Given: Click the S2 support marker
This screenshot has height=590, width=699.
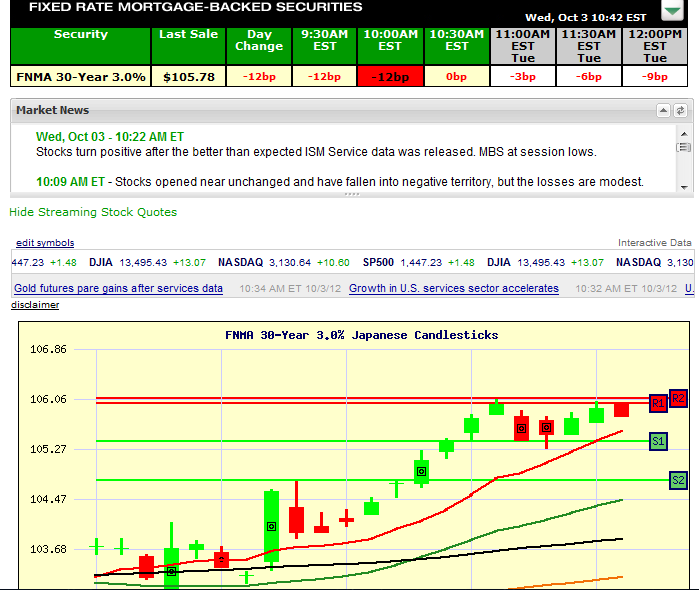Looking at the screenshot, I should 678,480.
